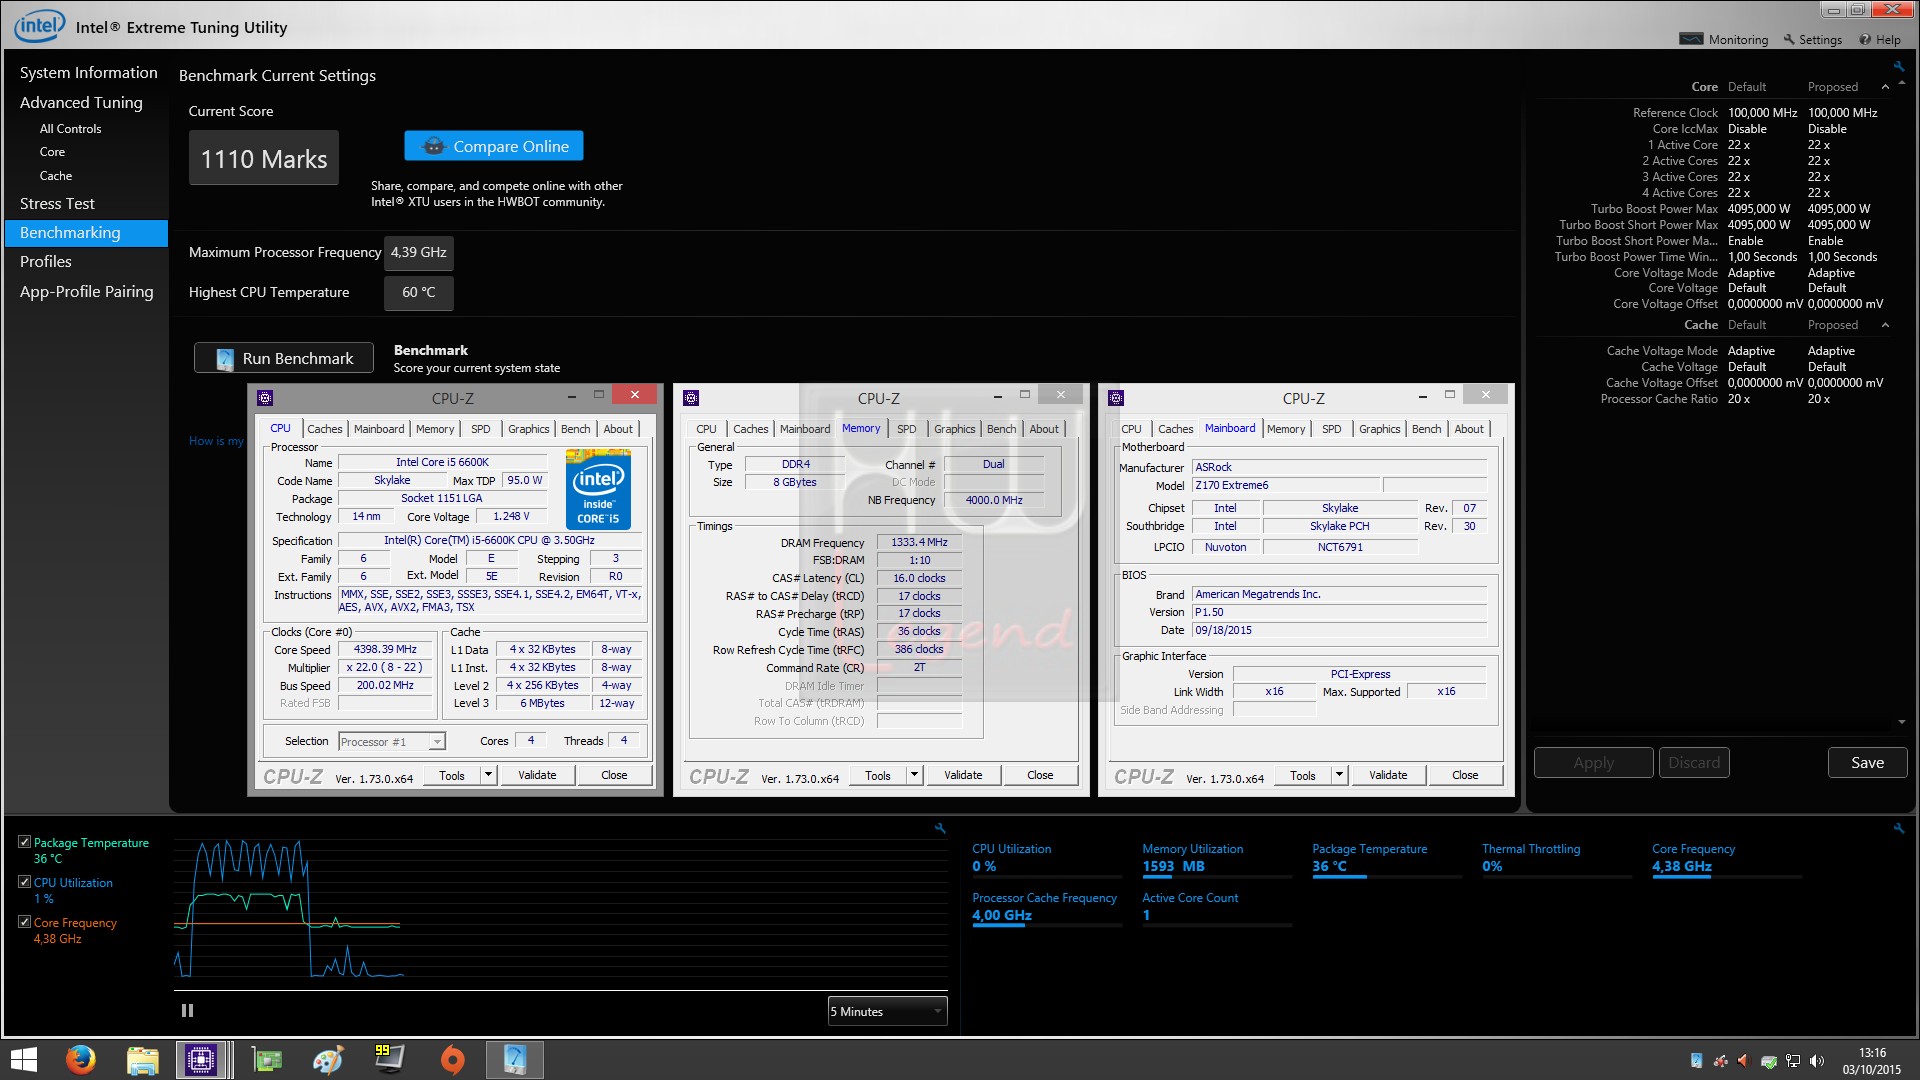The height and width of the screenshot is (1080, 1920).
Task: Open Monitoring from the top bar
Action: [x=1724, y=39]
